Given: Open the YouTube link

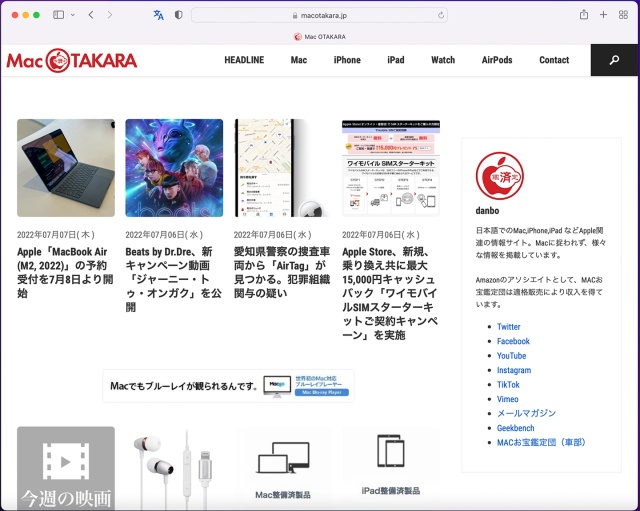Looking at the screenshot, I should click(x=511, y=355).
